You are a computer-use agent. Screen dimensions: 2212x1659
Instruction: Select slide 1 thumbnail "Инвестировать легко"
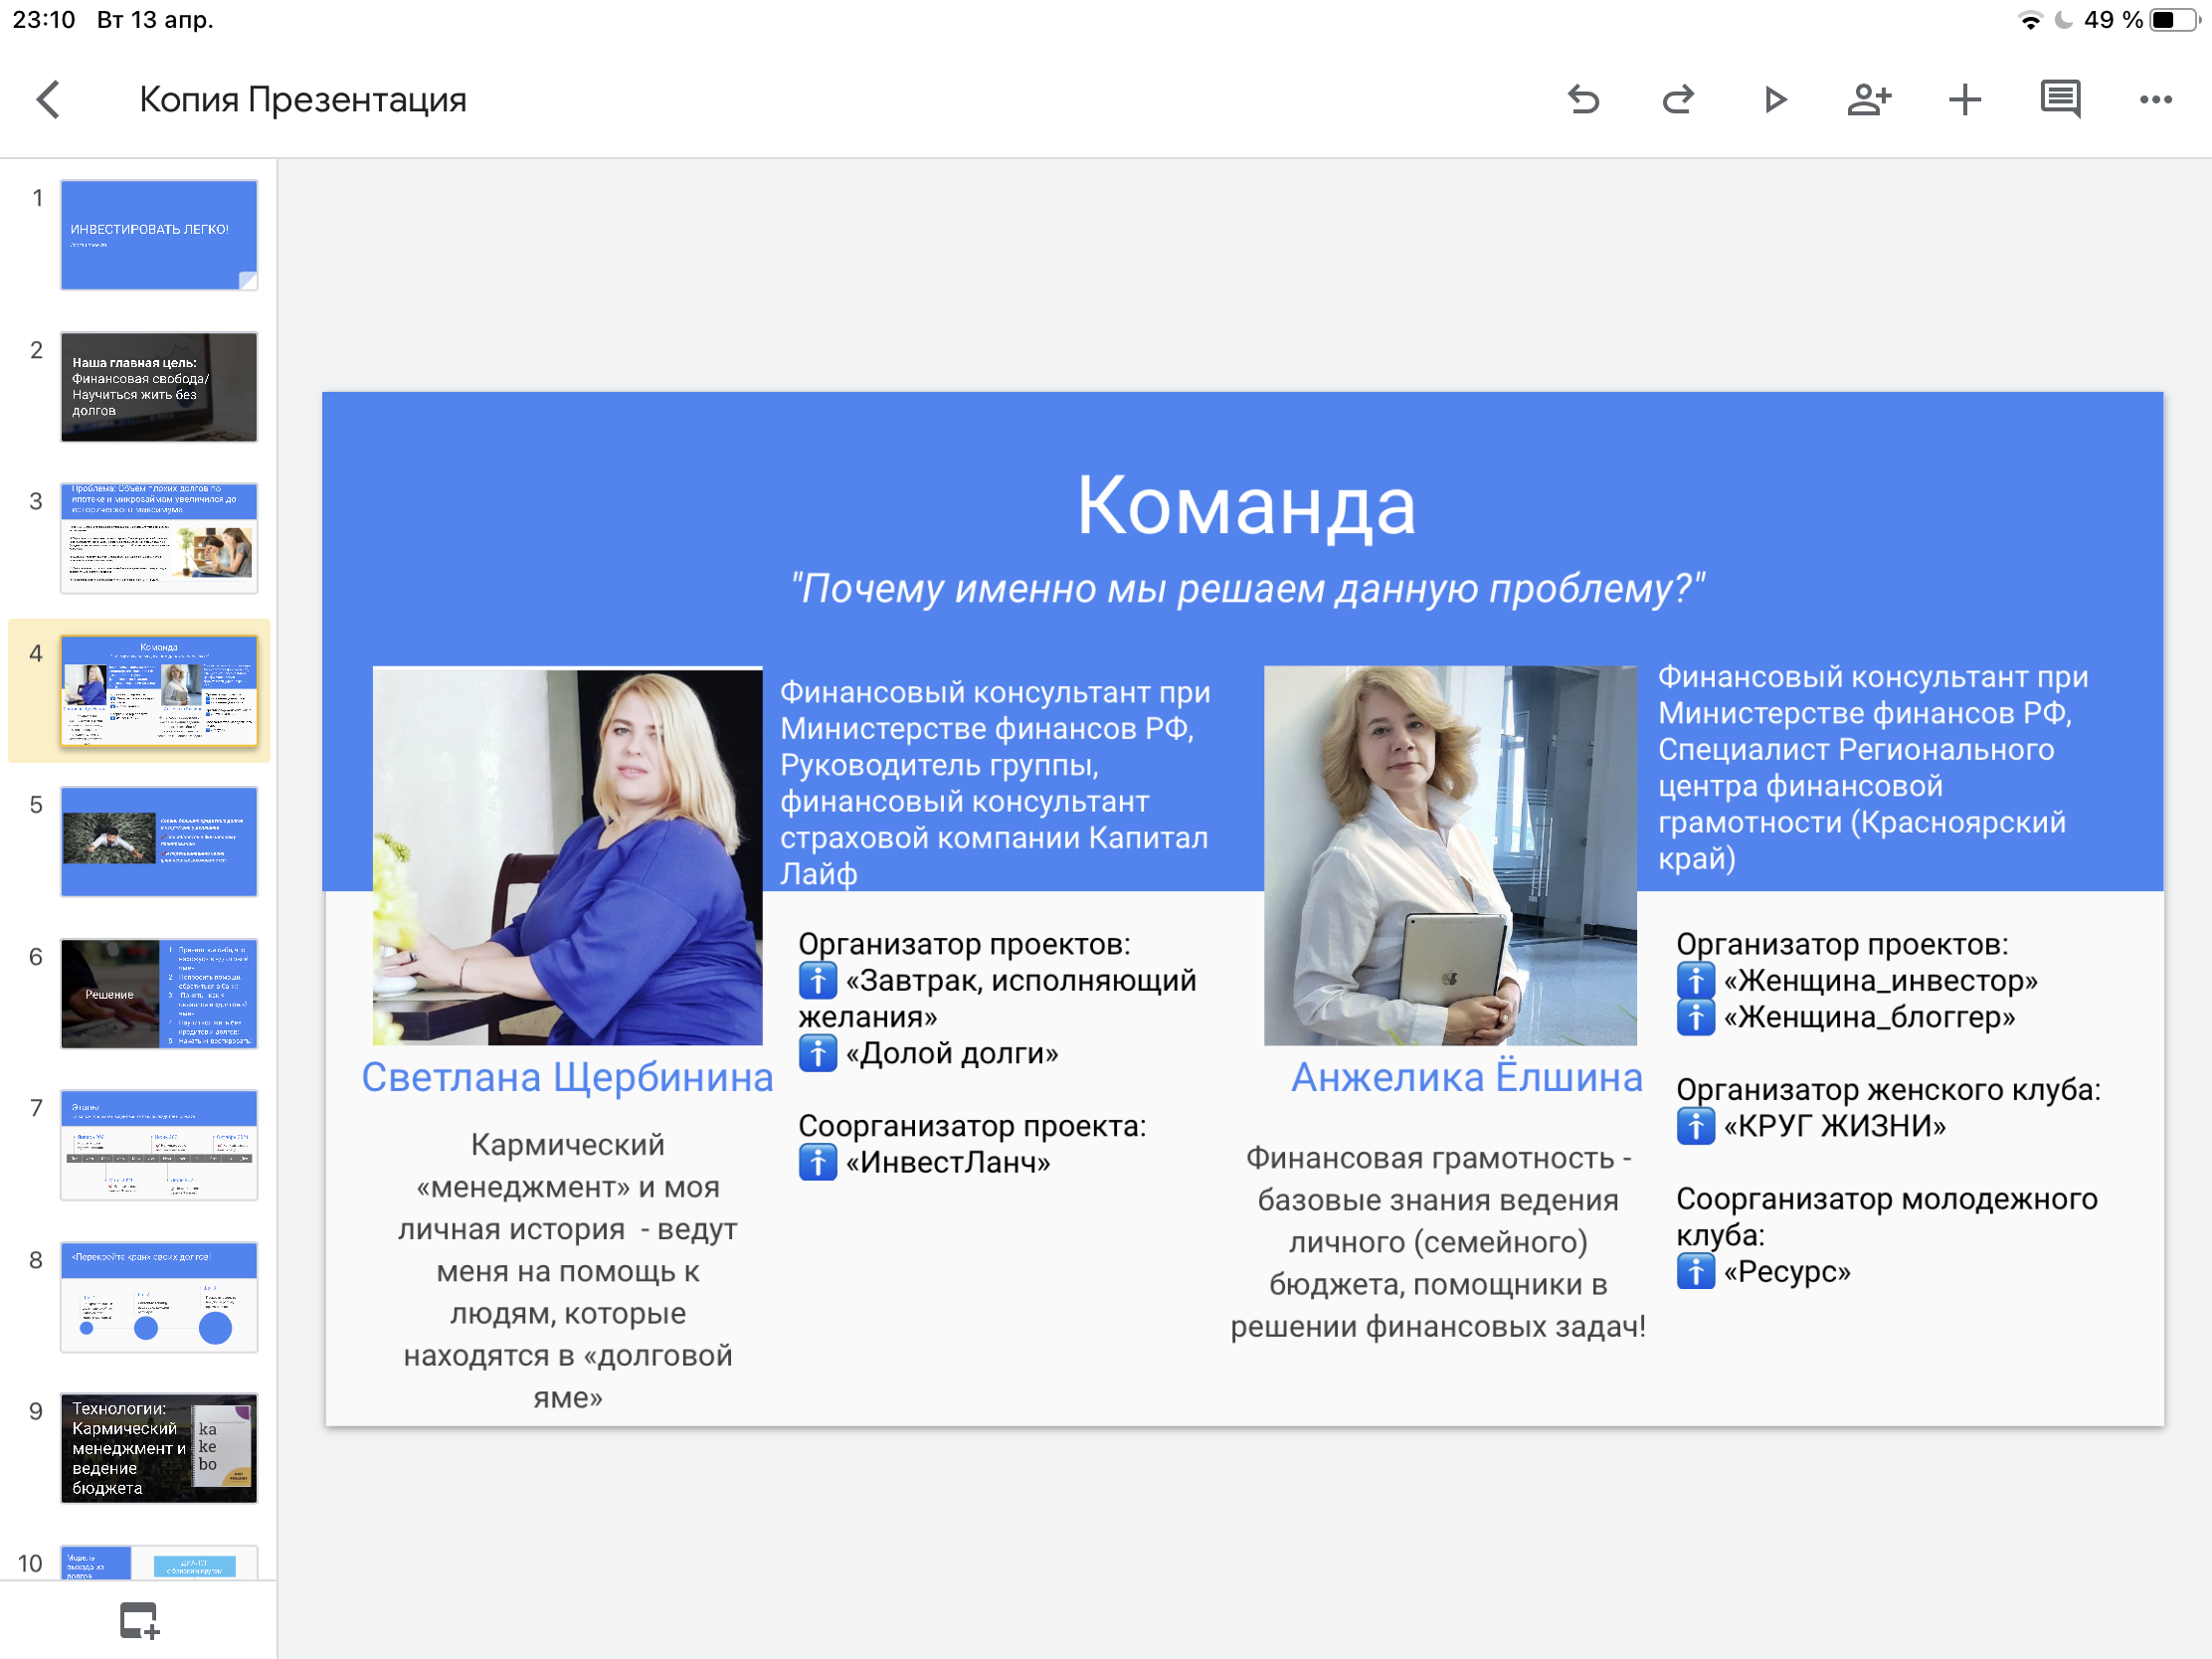[x=159, y=235]
